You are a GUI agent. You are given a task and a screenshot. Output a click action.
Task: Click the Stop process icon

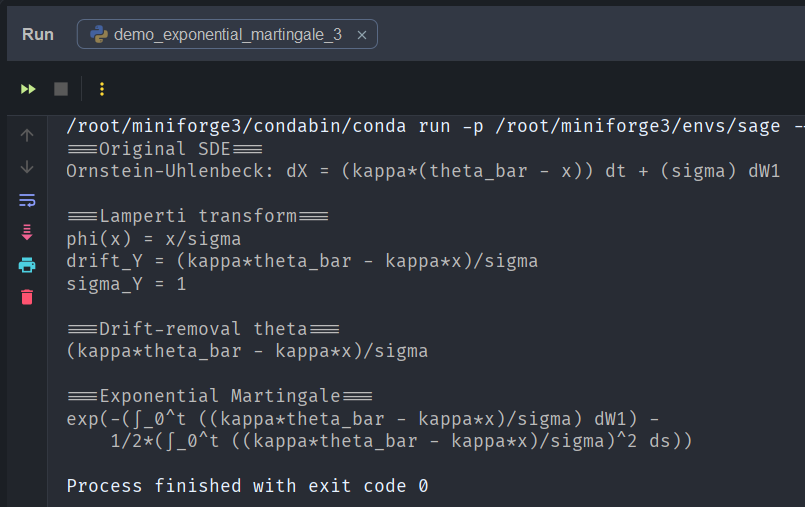pos(61,89)
